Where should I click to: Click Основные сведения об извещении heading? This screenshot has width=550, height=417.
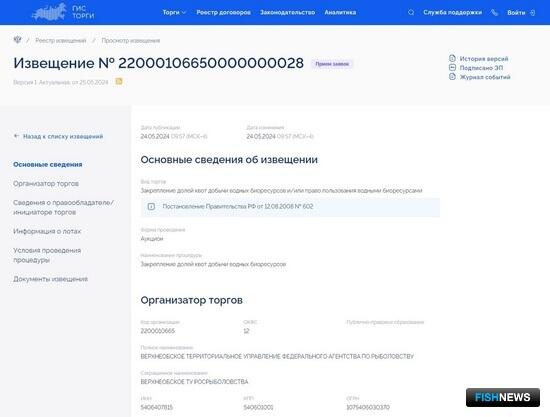pyautogui.click(x=229, y=160)
